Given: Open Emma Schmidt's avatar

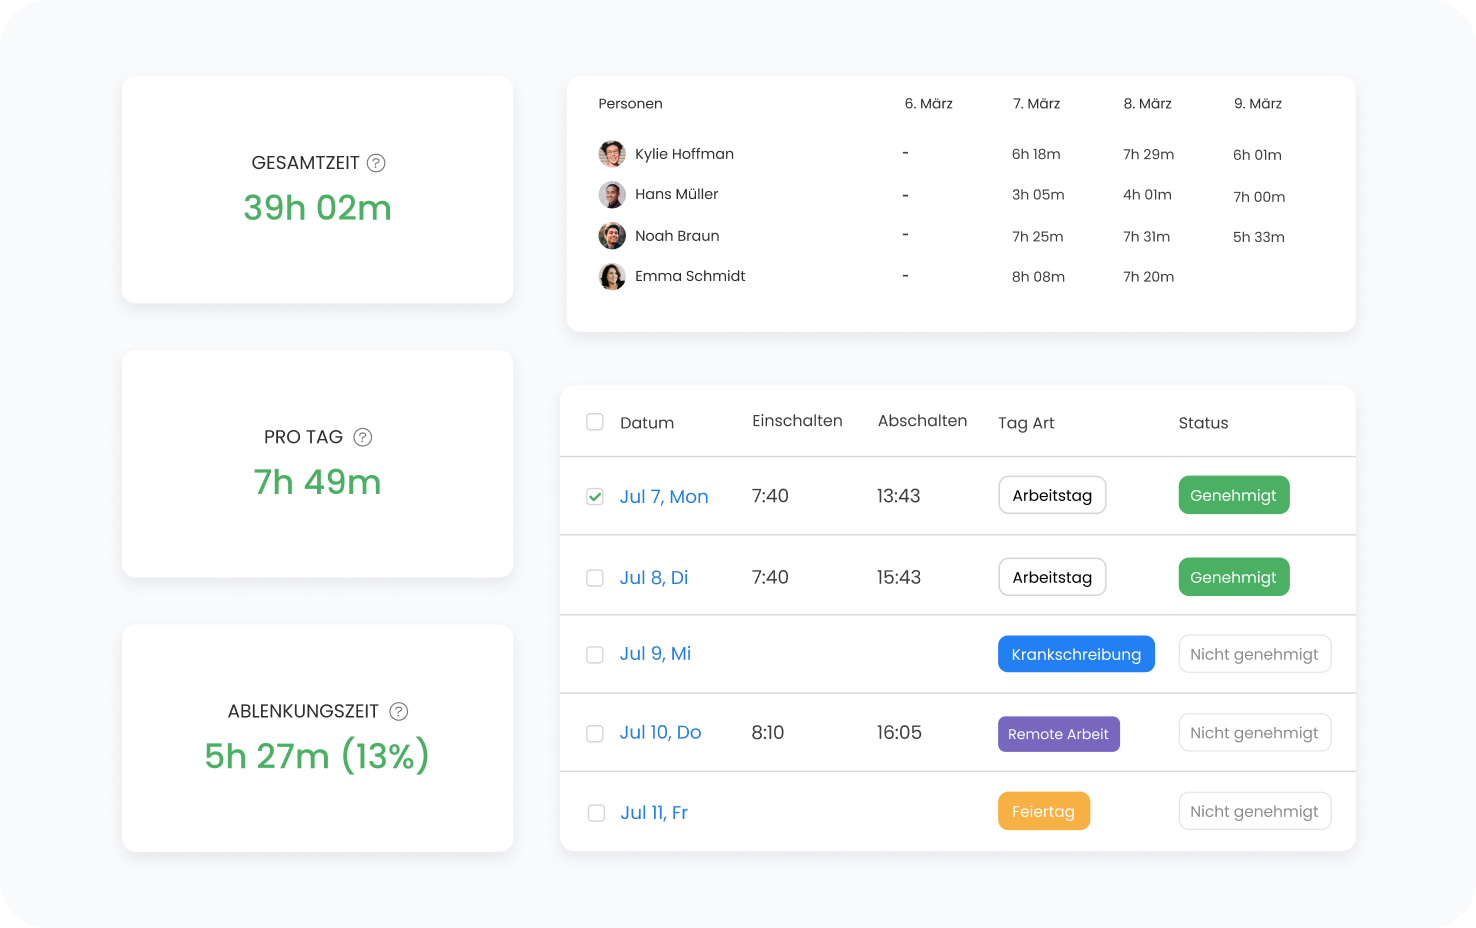Looking at the screenshot, I should pyautogui.click(x=612, y=277).
